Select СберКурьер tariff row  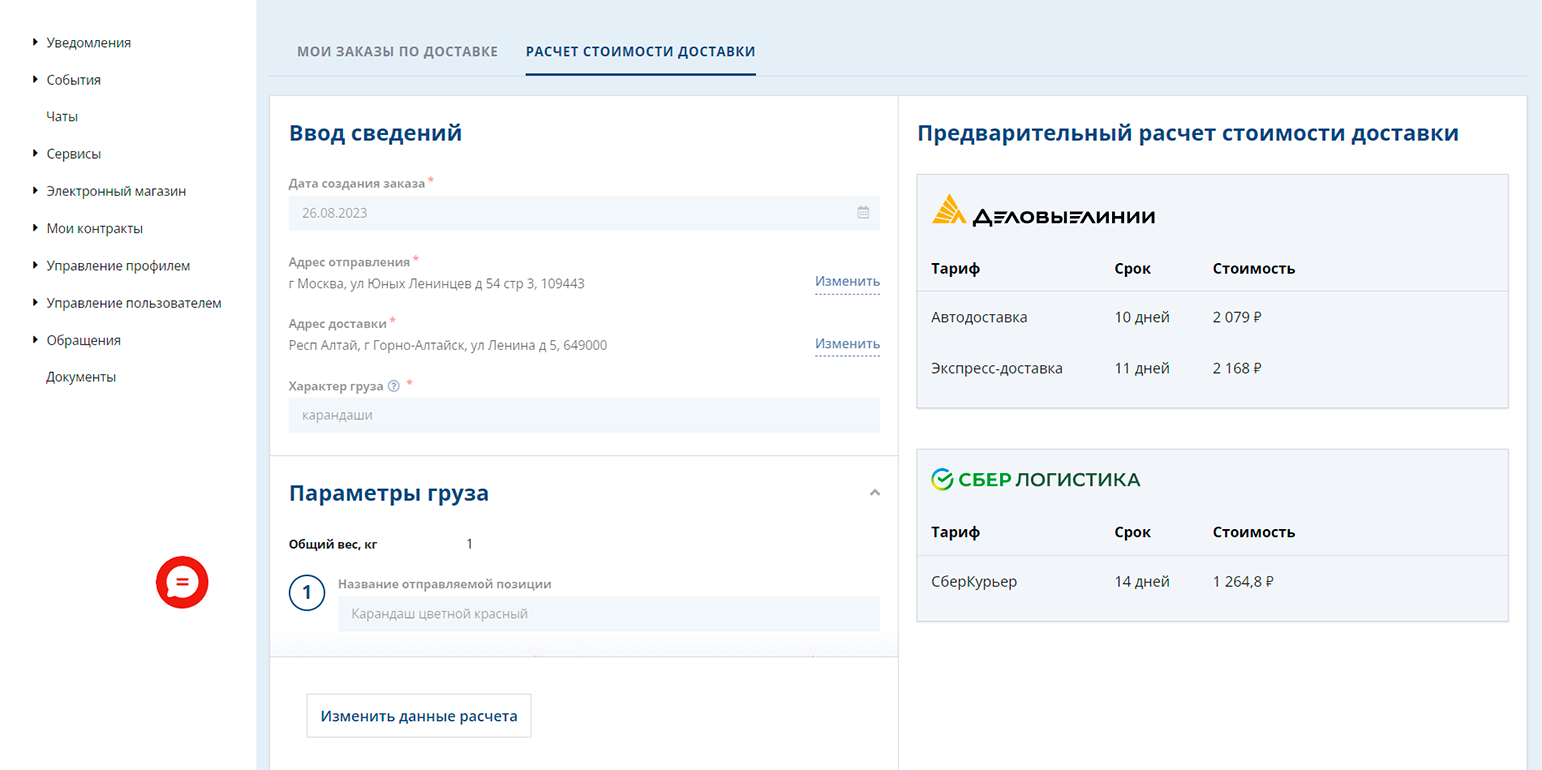point(1212,581)
